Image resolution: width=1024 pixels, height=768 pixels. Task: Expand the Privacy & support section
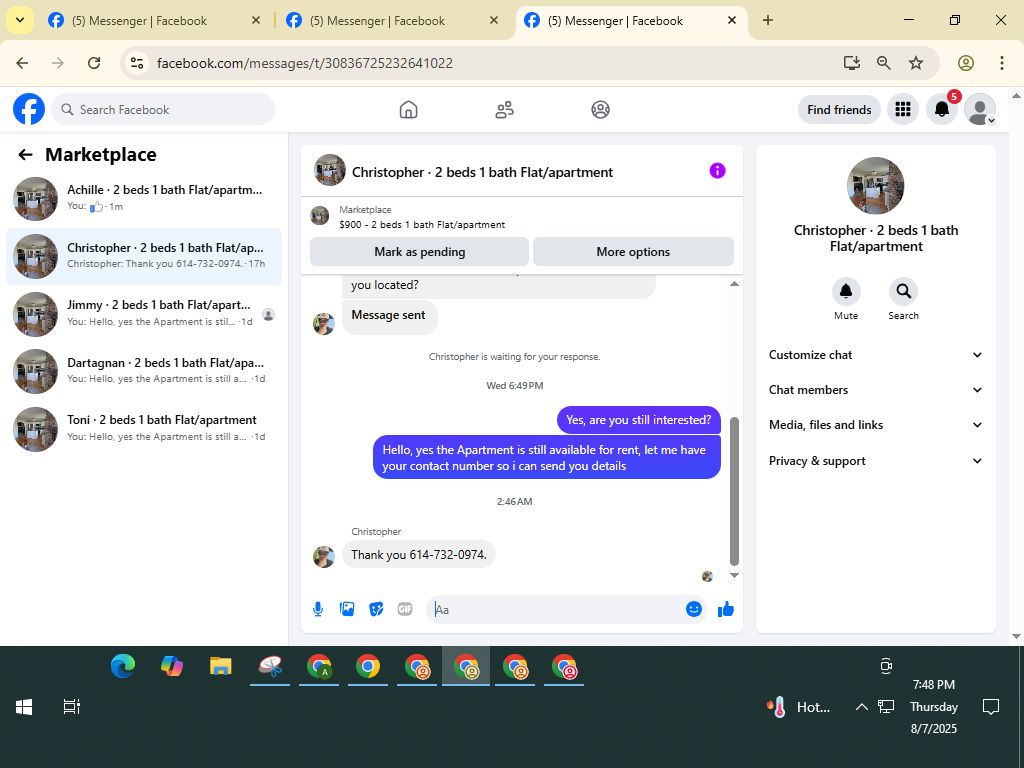(x=876, y=461)
